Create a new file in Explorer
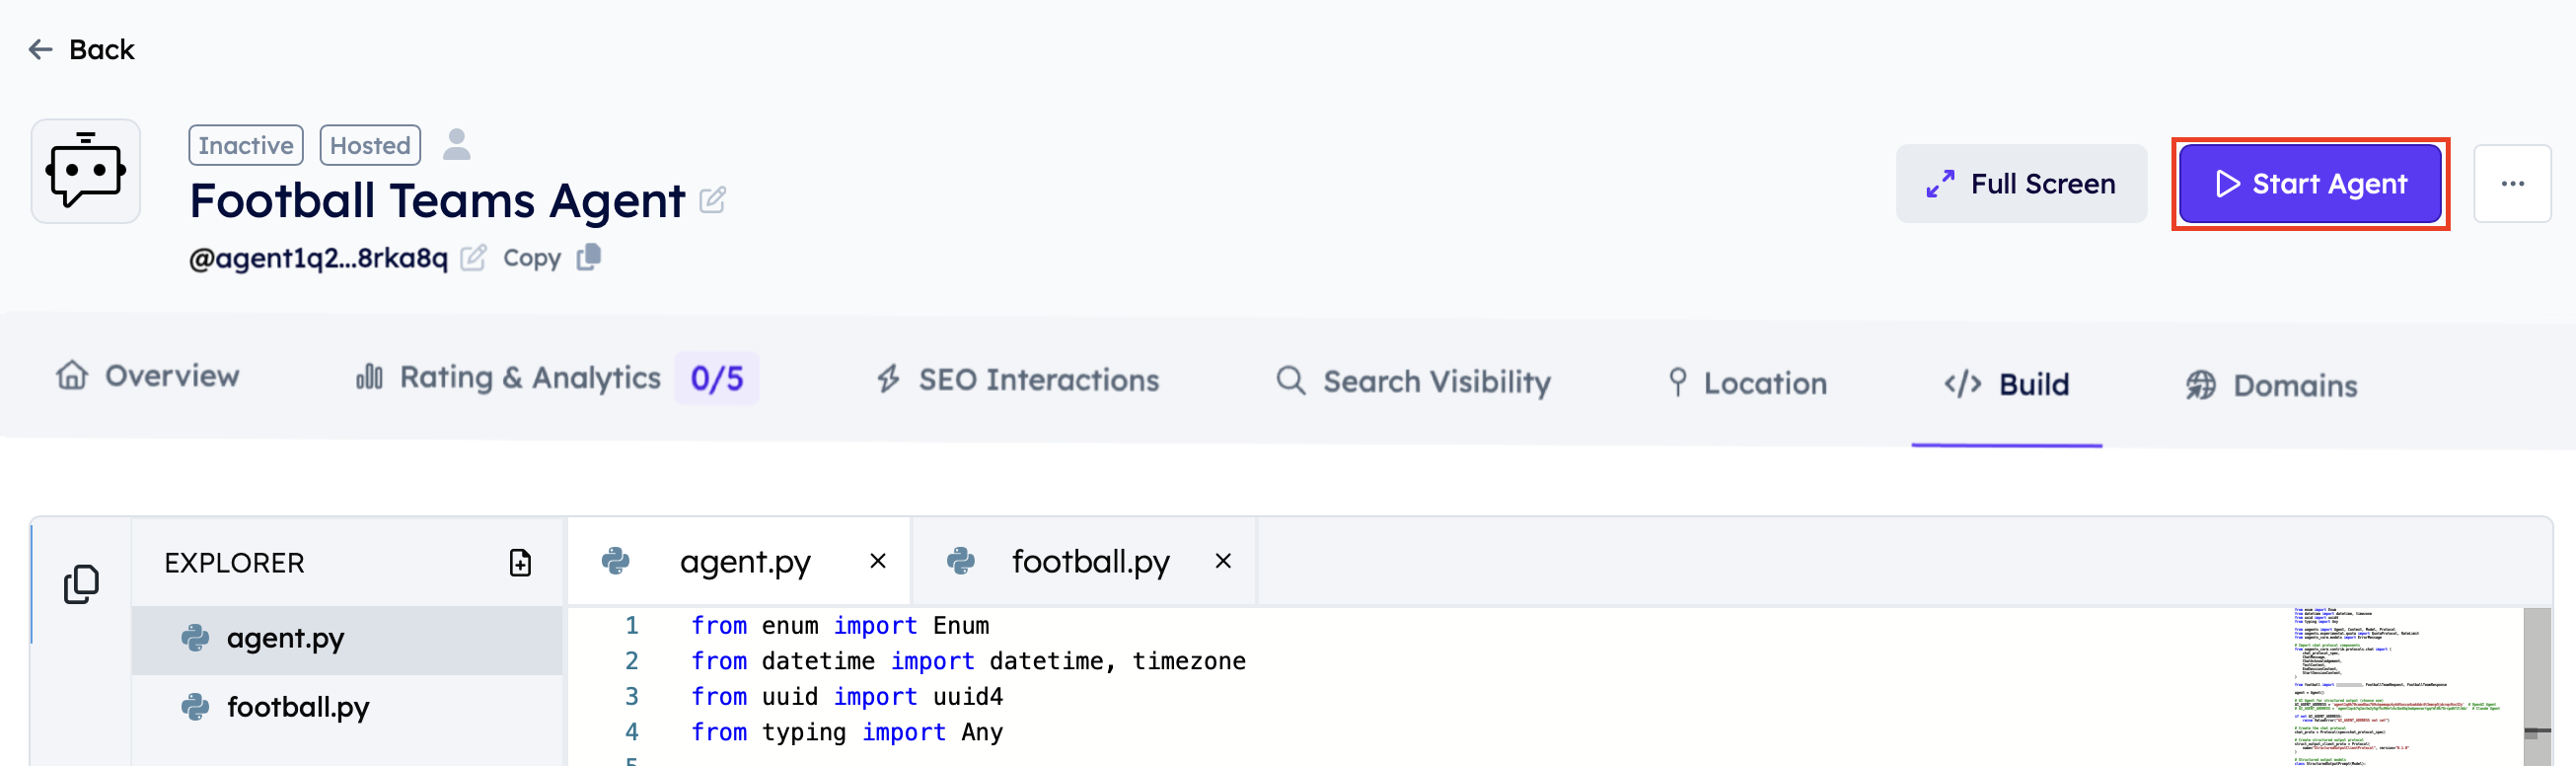 [x=520, y=563]
